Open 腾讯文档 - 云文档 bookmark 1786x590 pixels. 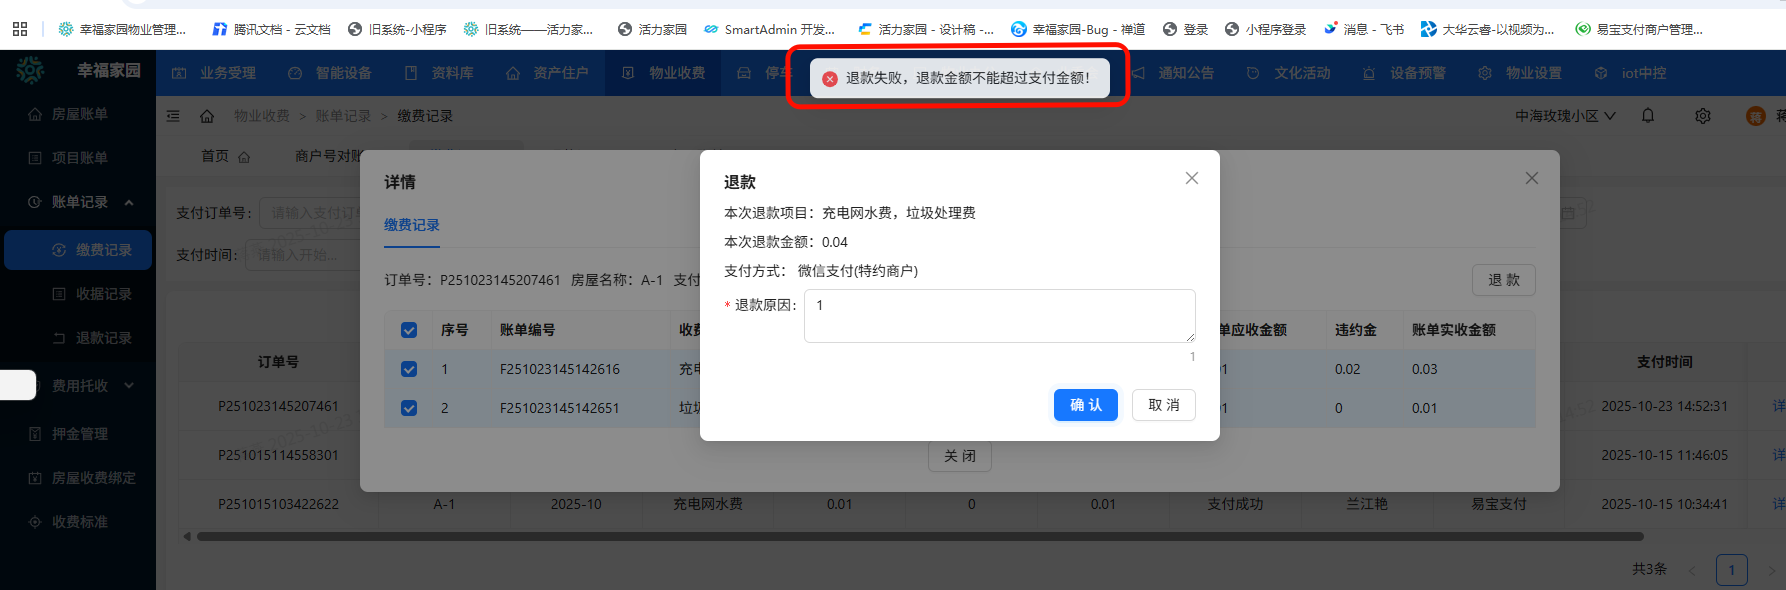click(271, 29)
